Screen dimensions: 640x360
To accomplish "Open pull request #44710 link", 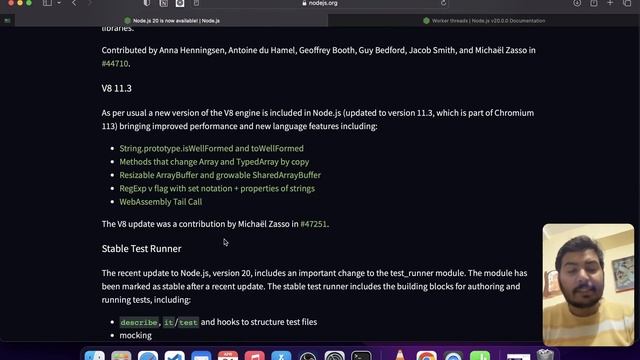I will (115, 63).
